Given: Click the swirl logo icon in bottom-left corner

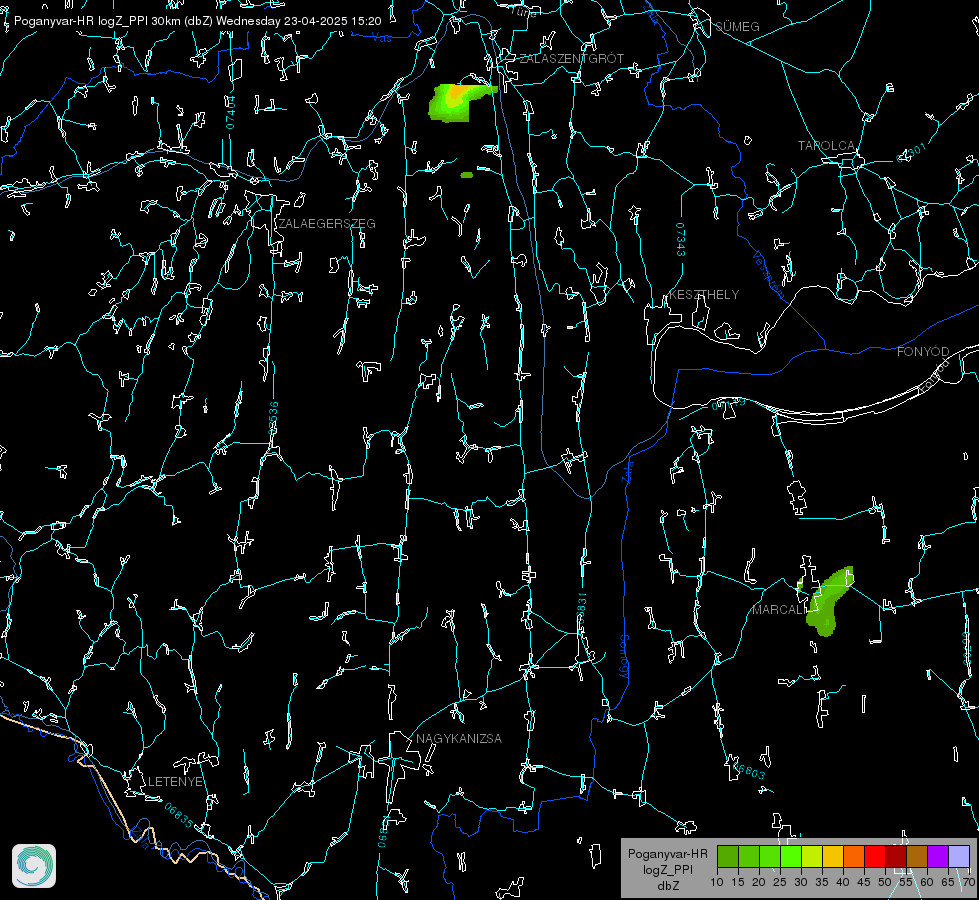Looking at the screenshot, I should (34, 866).
